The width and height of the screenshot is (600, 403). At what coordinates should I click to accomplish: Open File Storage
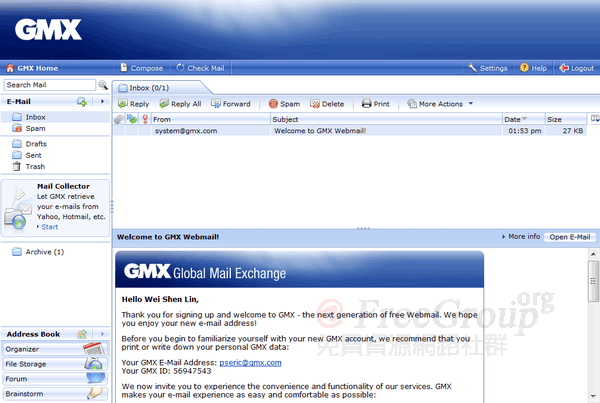point(55,364)
